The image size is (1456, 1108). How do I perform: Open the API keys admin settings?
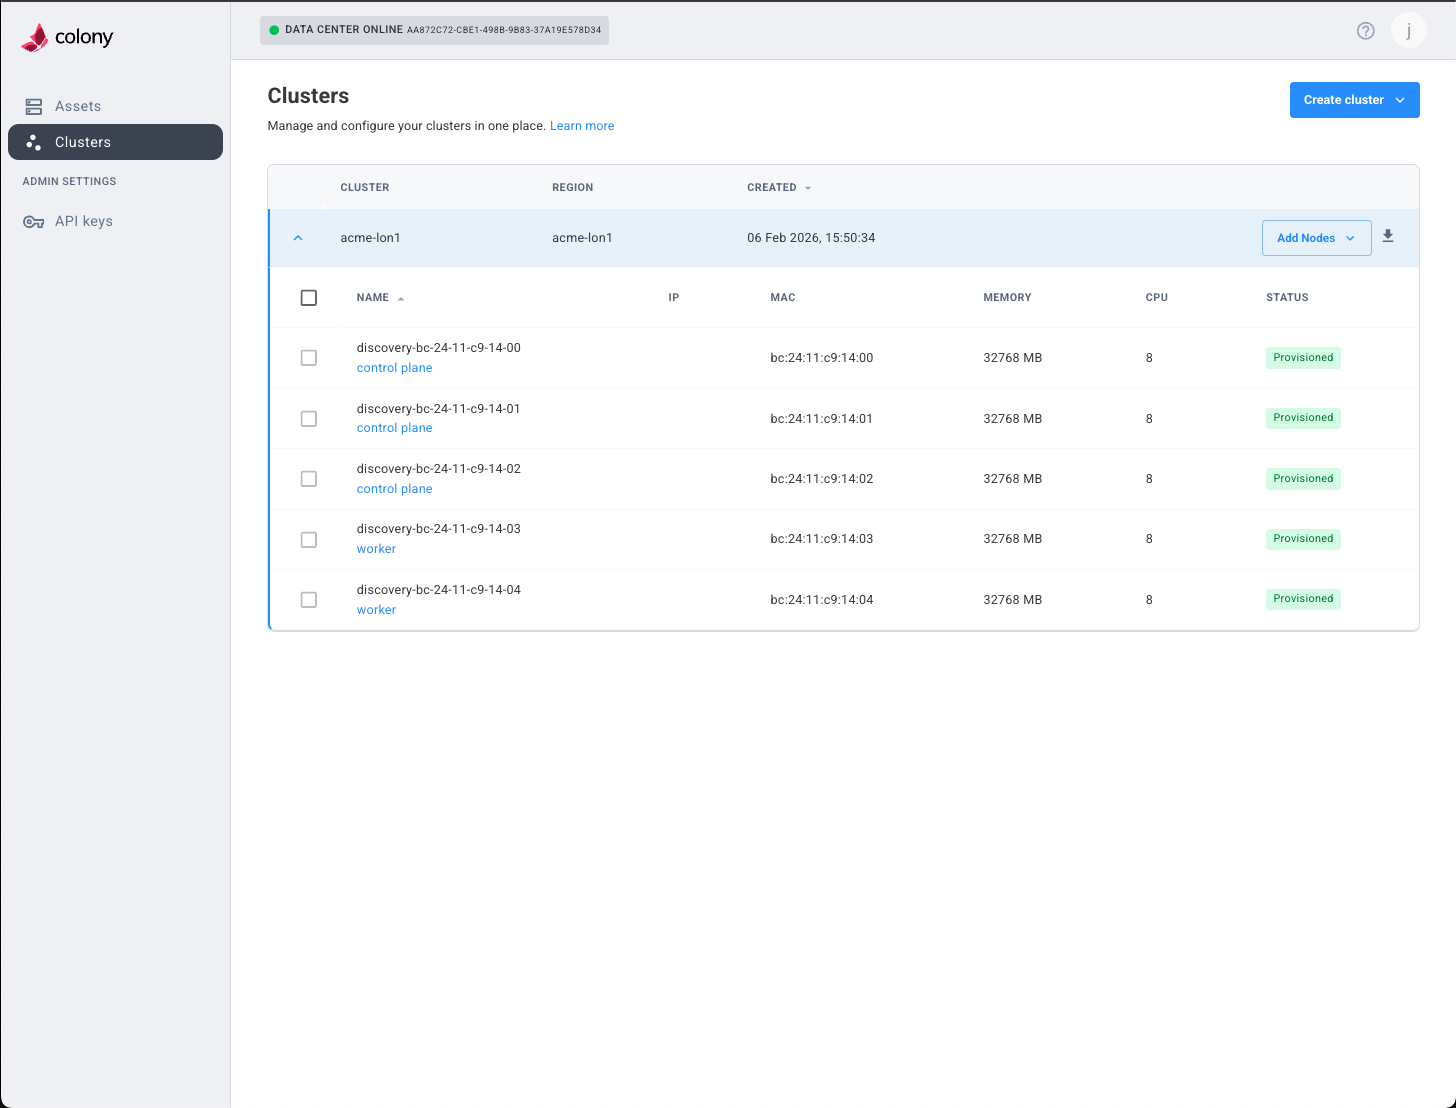click(x=82, y=220)
